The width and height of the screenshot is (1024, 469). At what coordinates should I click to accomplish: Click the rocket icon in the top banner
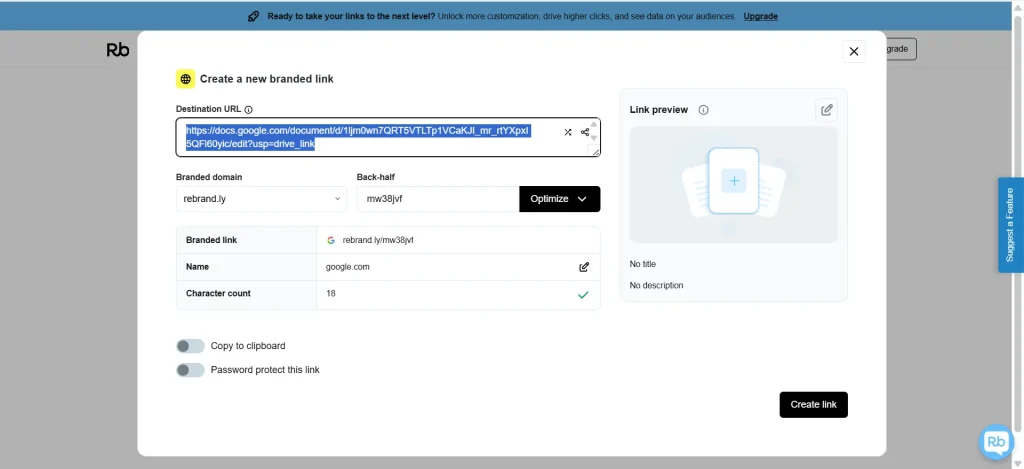click(254, 16)
